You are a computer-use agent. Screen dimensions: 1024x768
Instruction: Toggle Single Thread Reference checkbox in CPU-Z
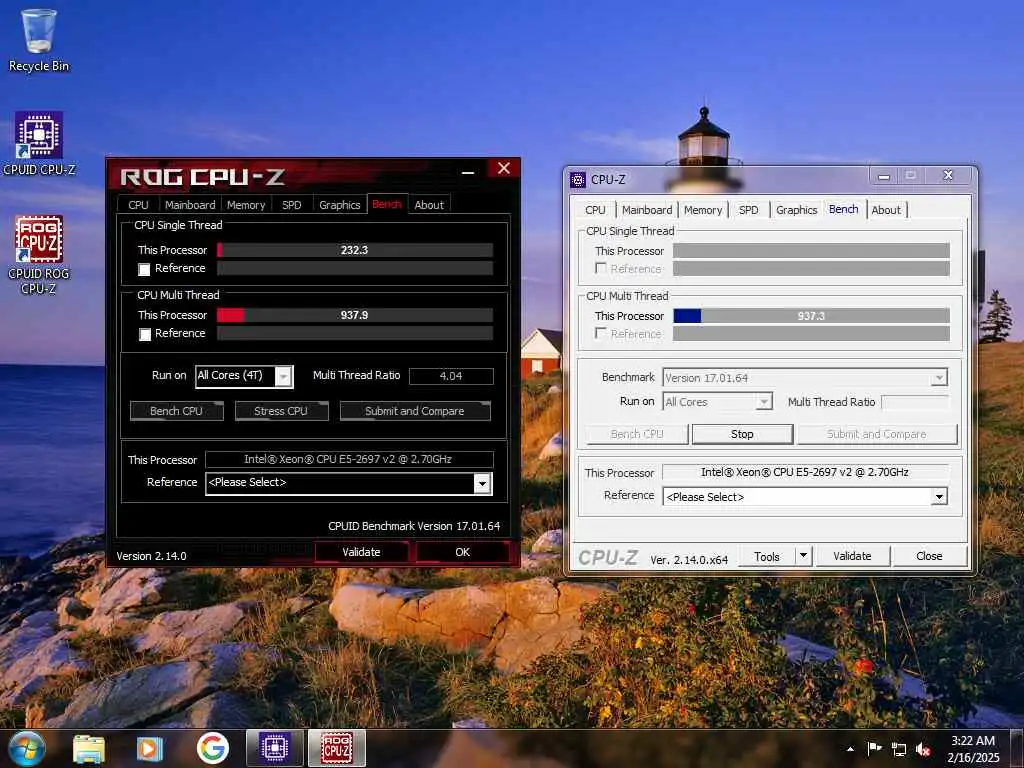601,268
